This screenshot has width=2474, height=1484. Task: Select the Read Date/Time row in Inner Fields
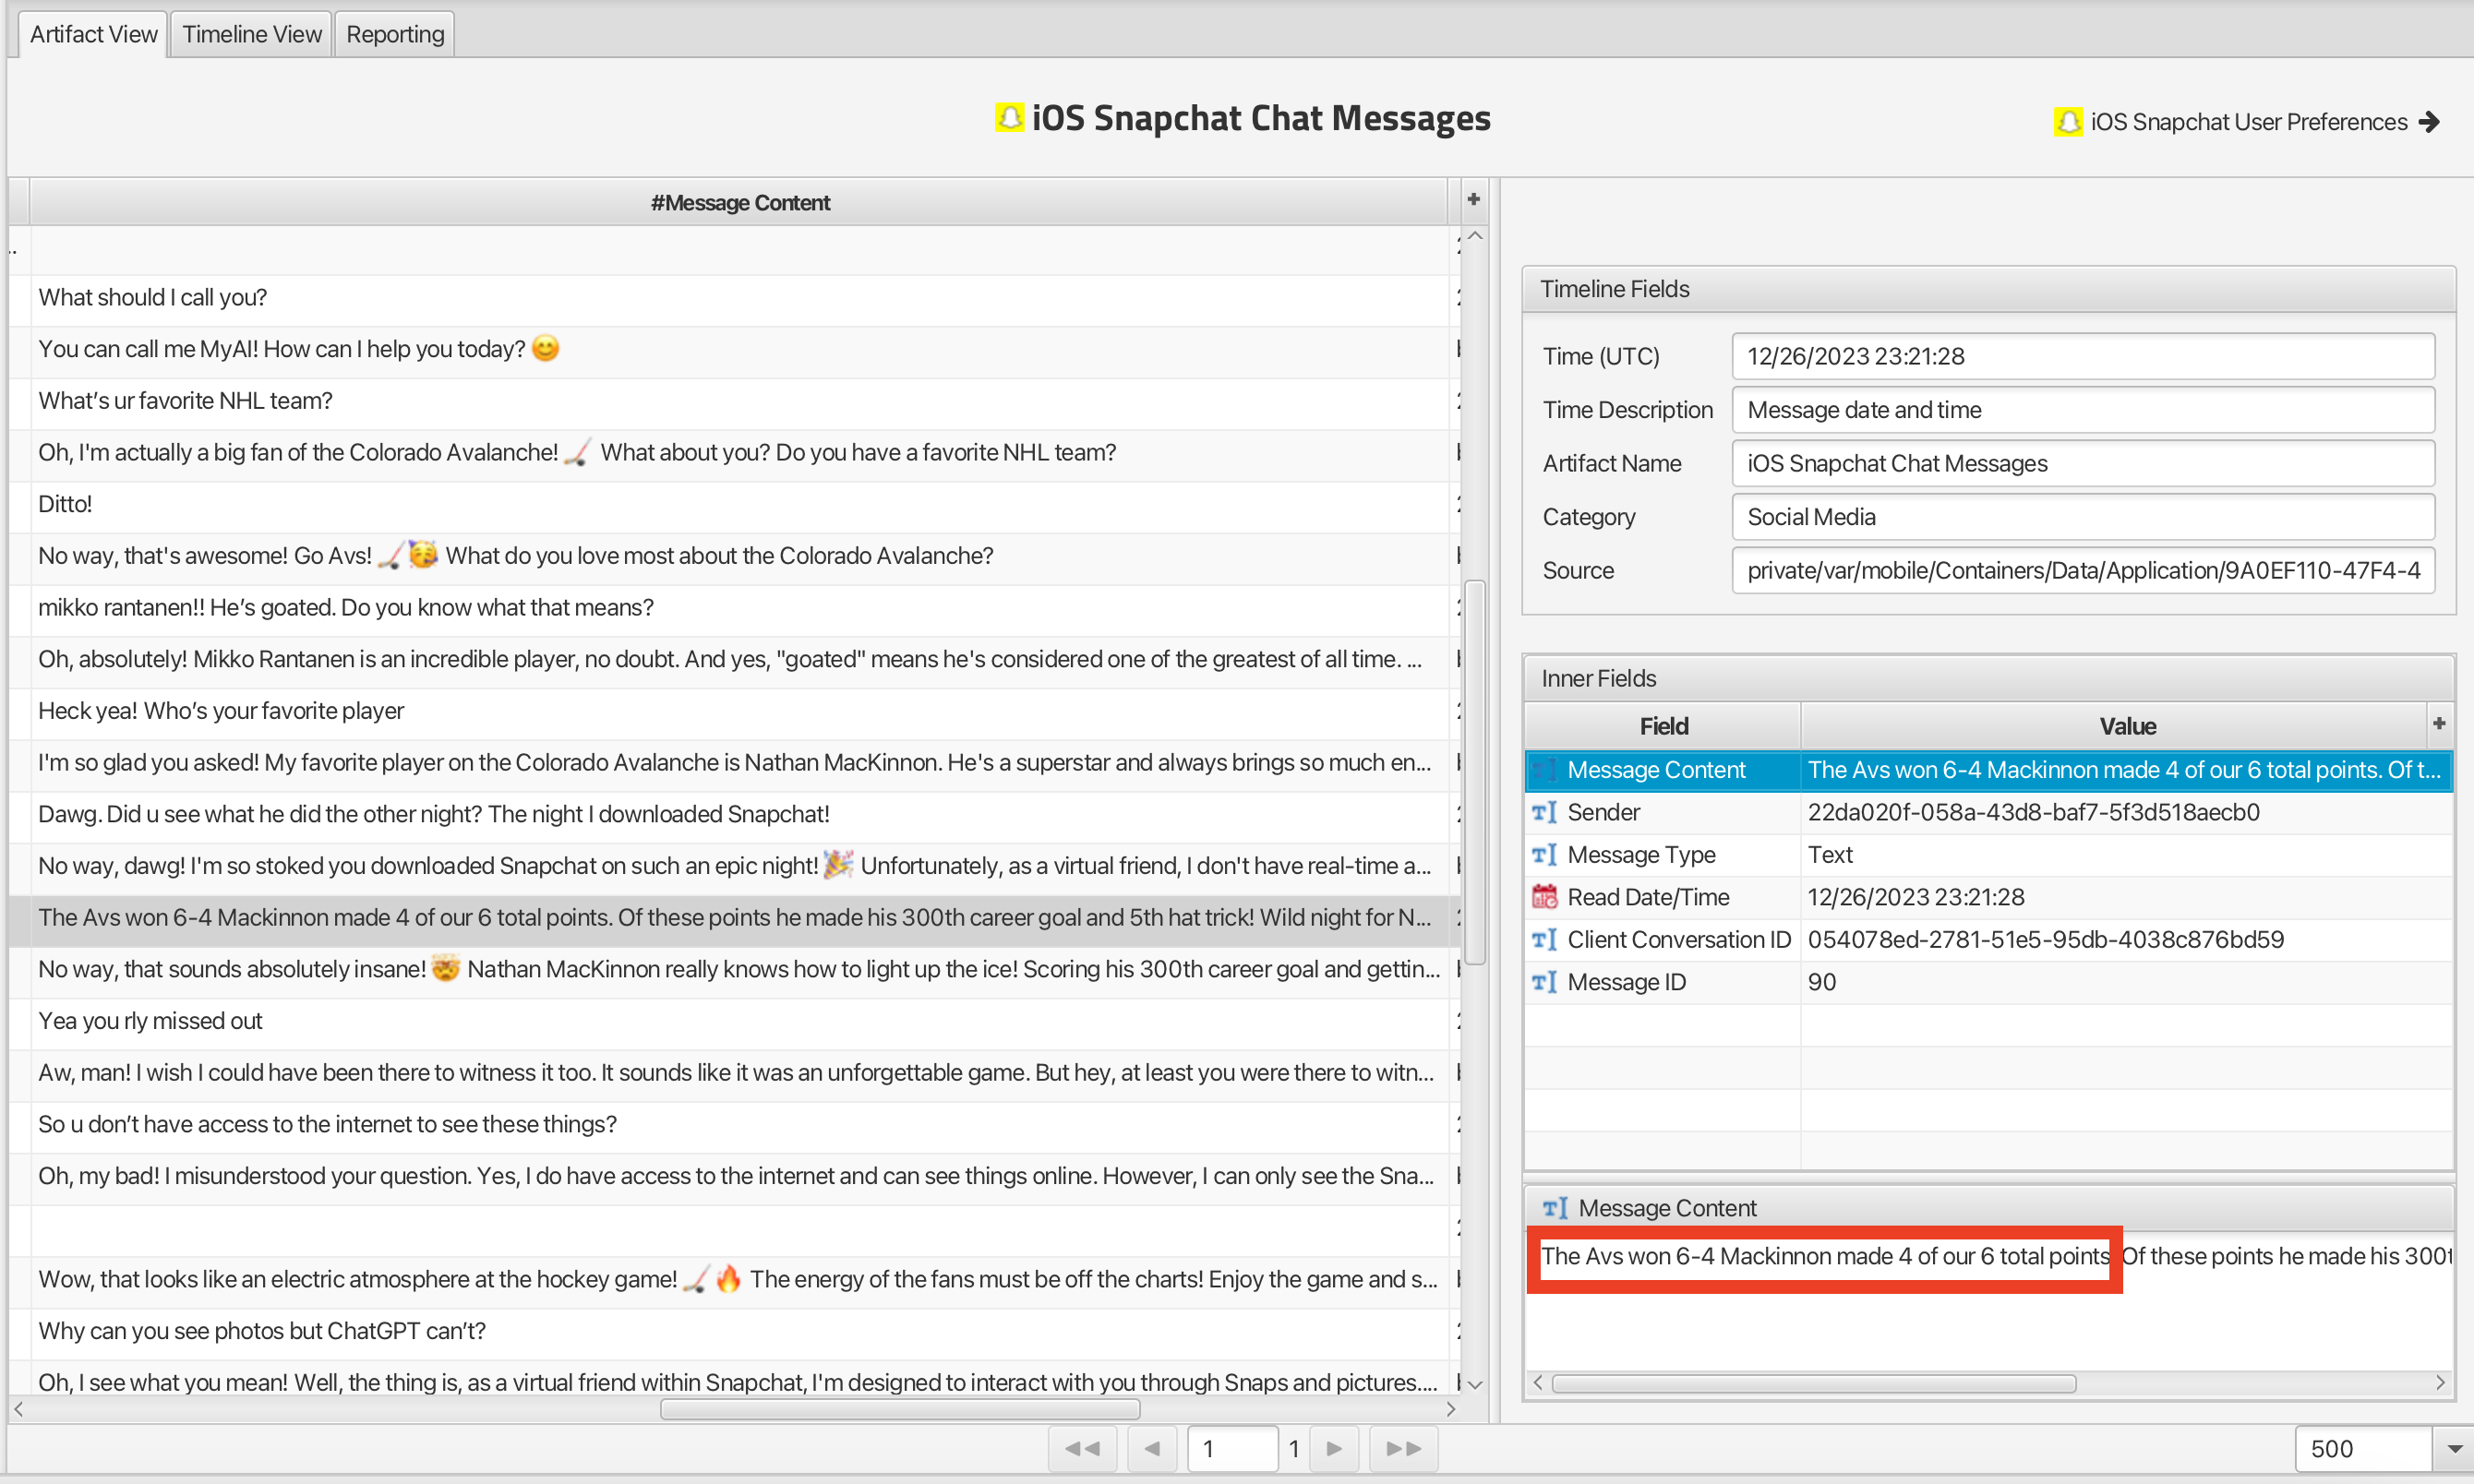(1988, 897)
